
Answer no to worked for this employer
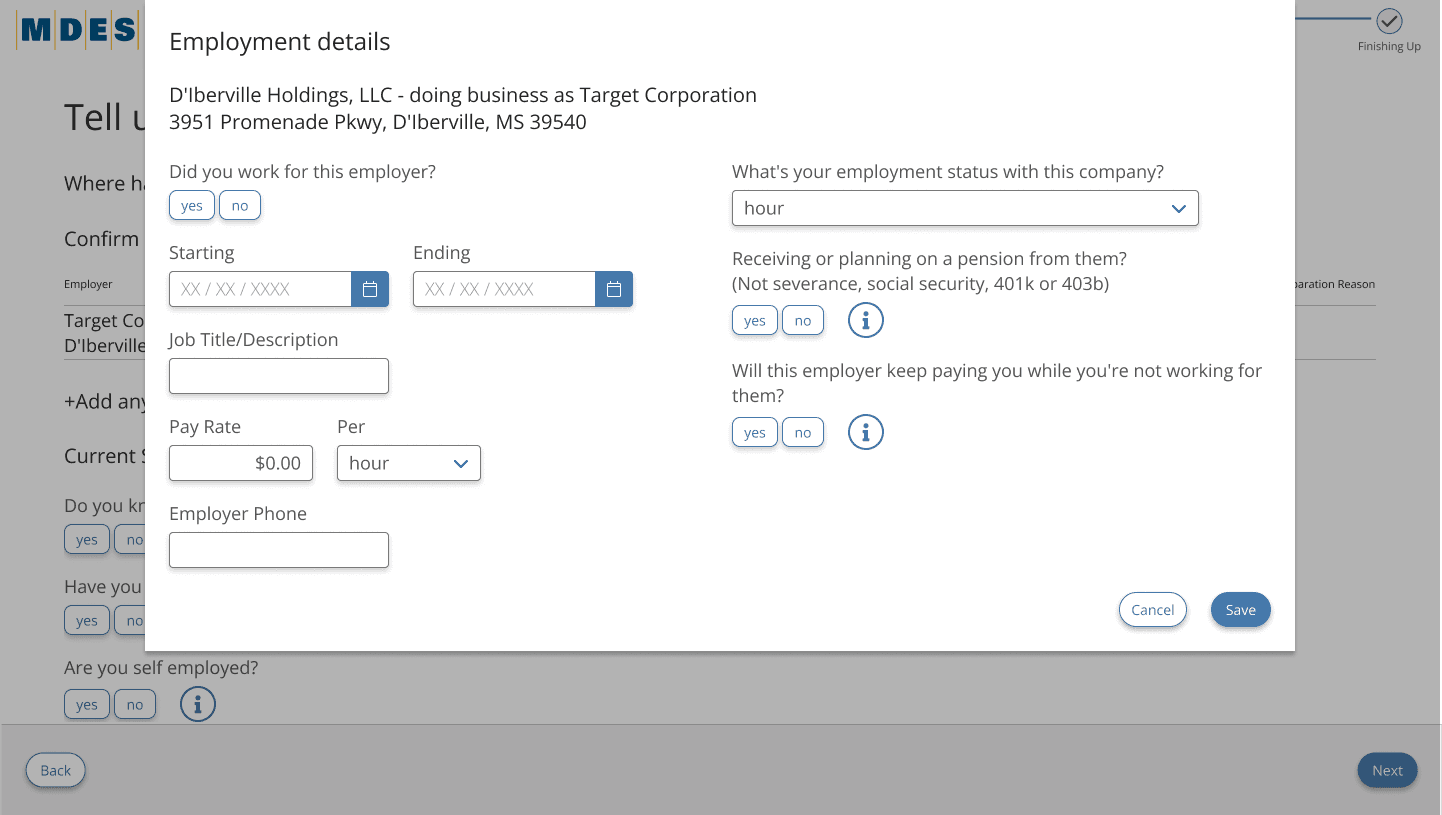tap(240, 206)
